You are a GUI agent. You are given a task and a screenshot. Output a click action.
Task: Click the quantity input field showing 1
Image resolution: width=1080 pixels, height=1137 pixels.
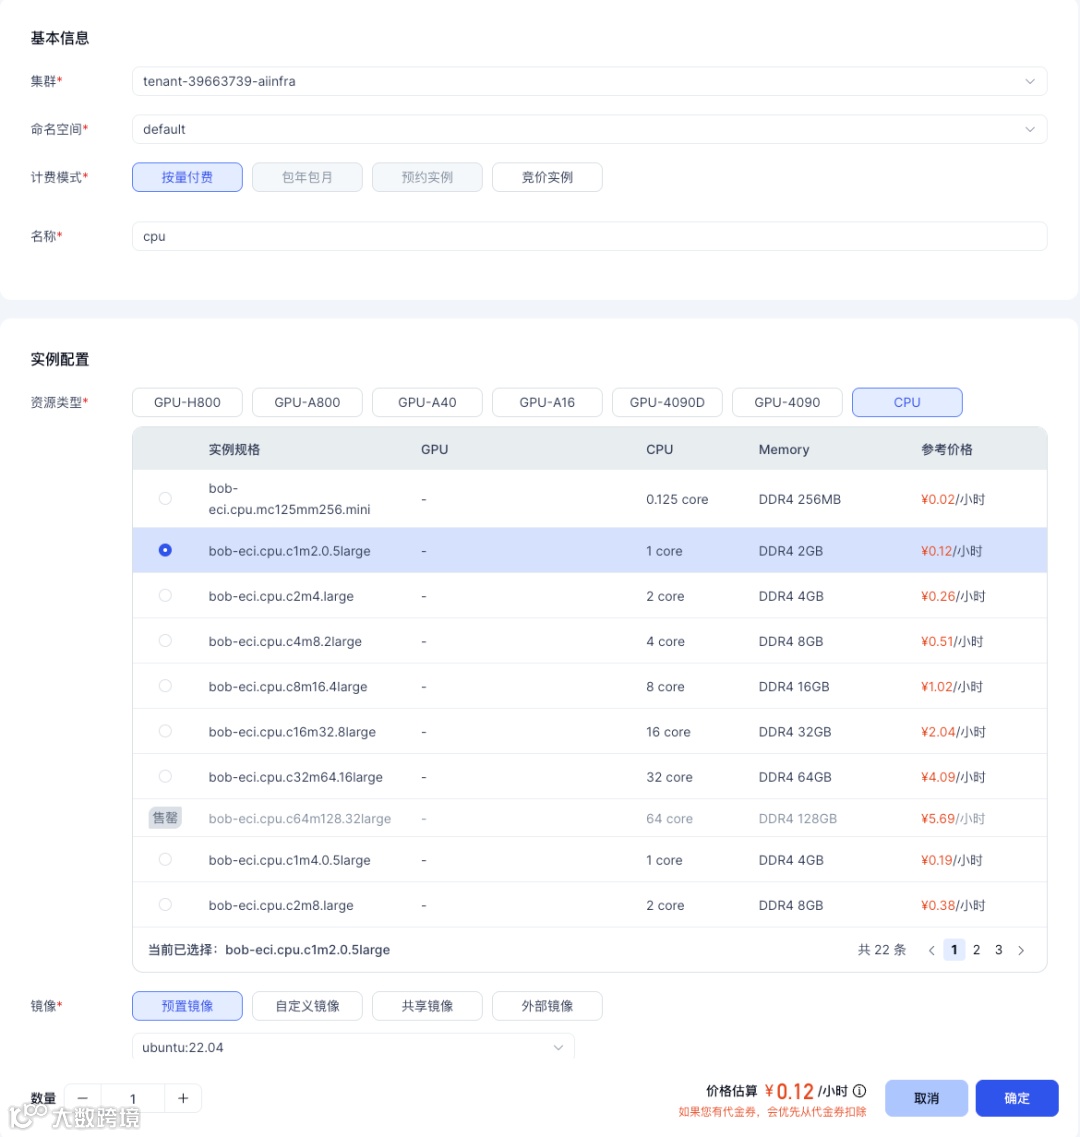coord(133,1099)
